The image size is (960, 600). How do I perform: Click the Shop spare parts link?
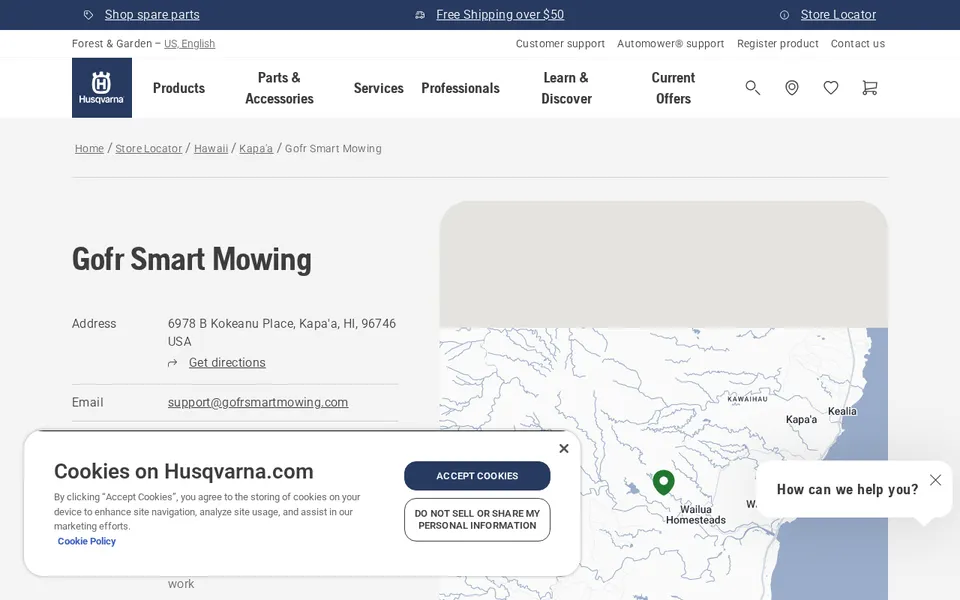[152, 15]
